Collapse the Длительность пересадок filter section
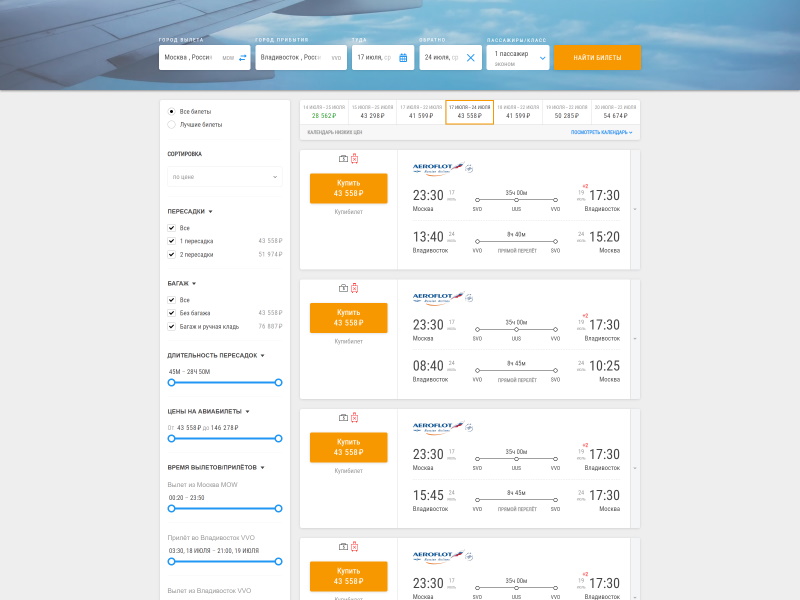 263,356
